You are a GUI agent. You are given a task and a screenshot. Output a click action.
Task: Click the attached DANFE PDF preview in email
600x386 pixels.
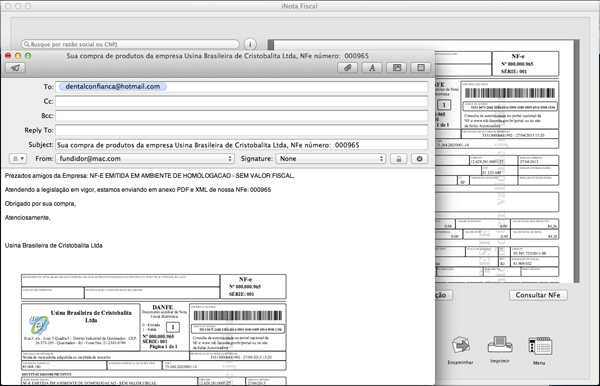(153, 329)
